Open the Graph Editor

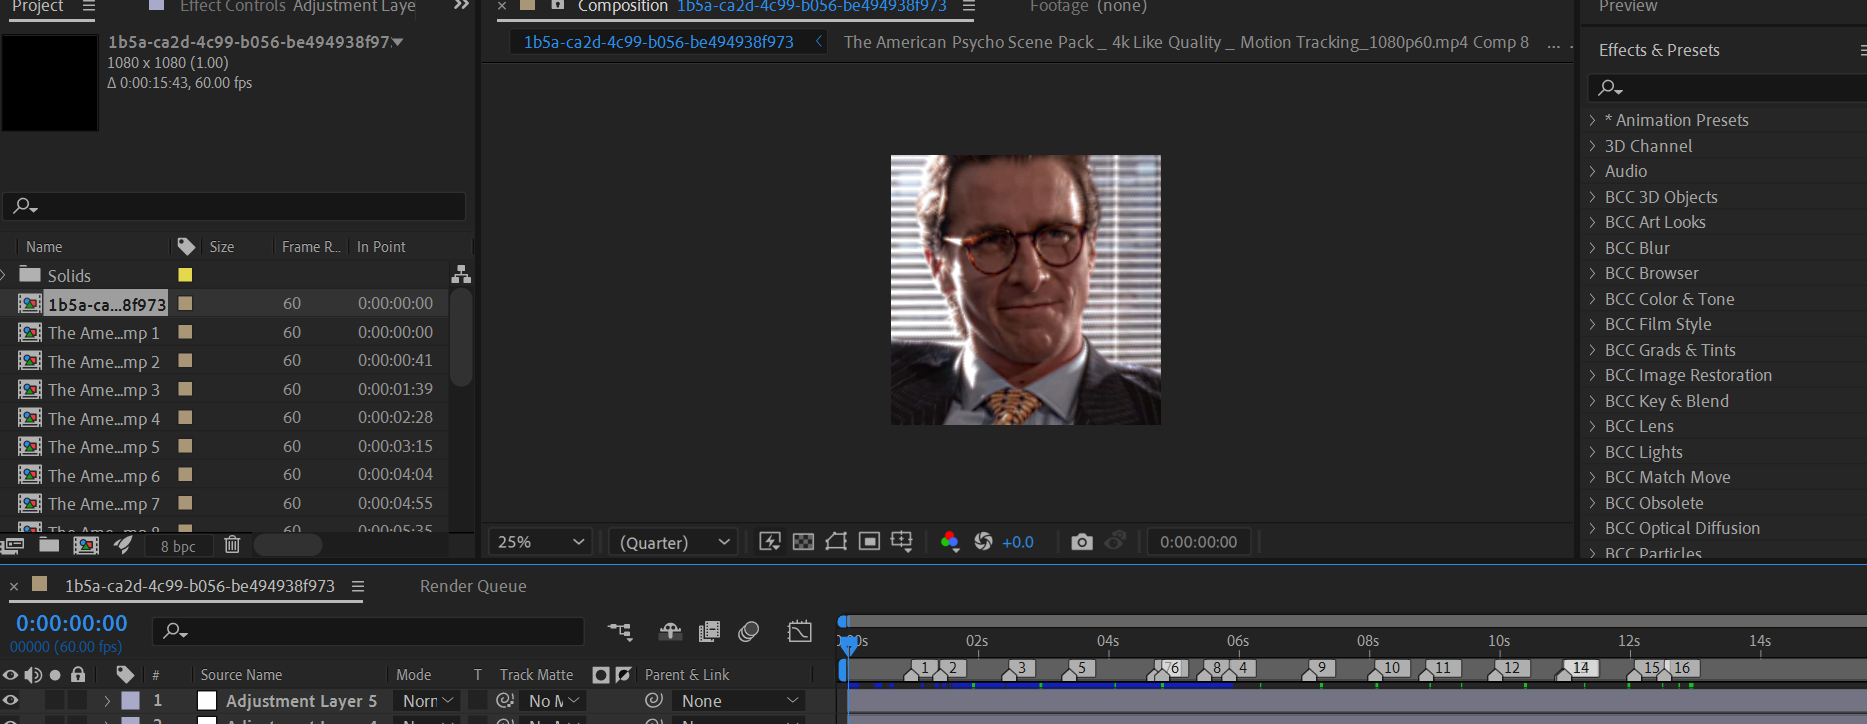click(x=800, y=631)
